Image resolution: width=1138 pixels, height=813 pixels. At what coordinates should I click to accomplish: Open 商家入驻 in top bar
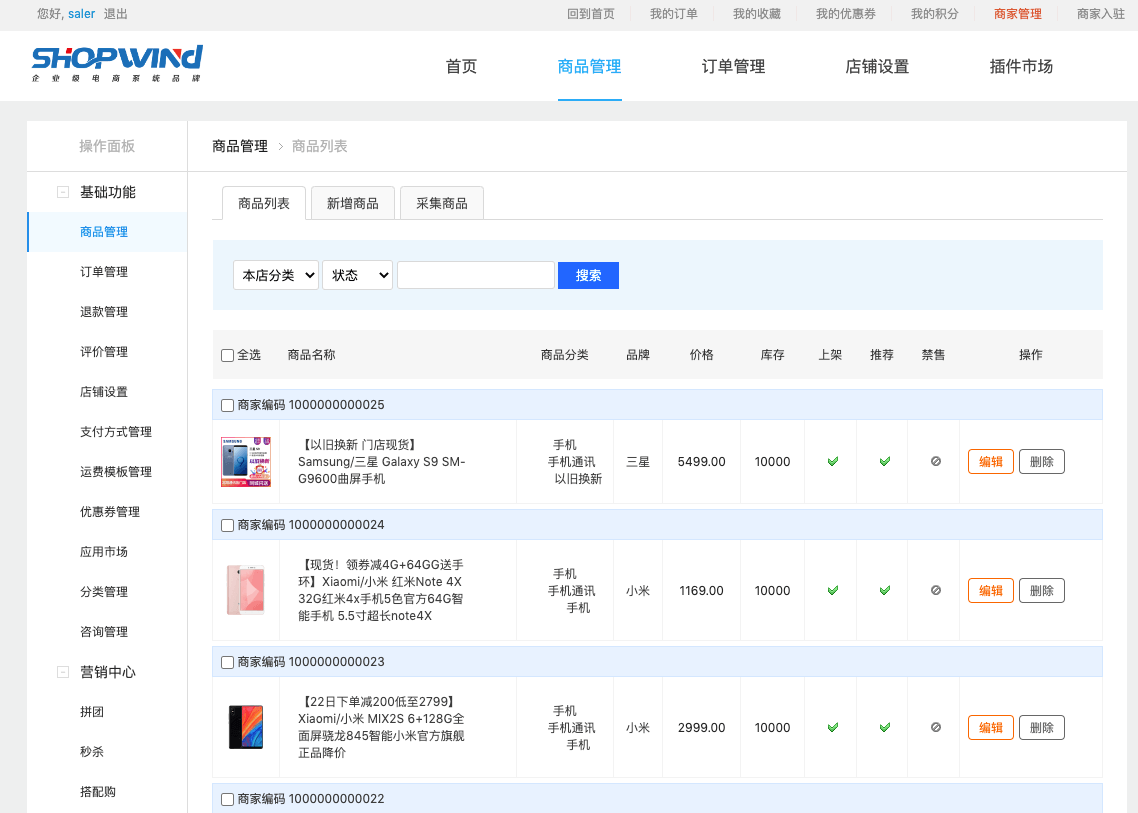pos(1101,14)
